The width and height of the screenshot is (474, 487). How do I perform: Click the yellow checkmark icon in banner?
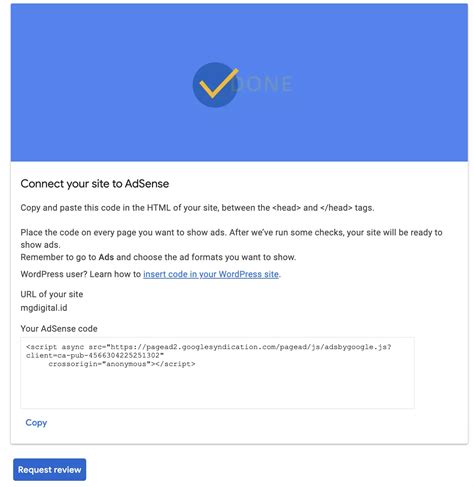(217, 85)
